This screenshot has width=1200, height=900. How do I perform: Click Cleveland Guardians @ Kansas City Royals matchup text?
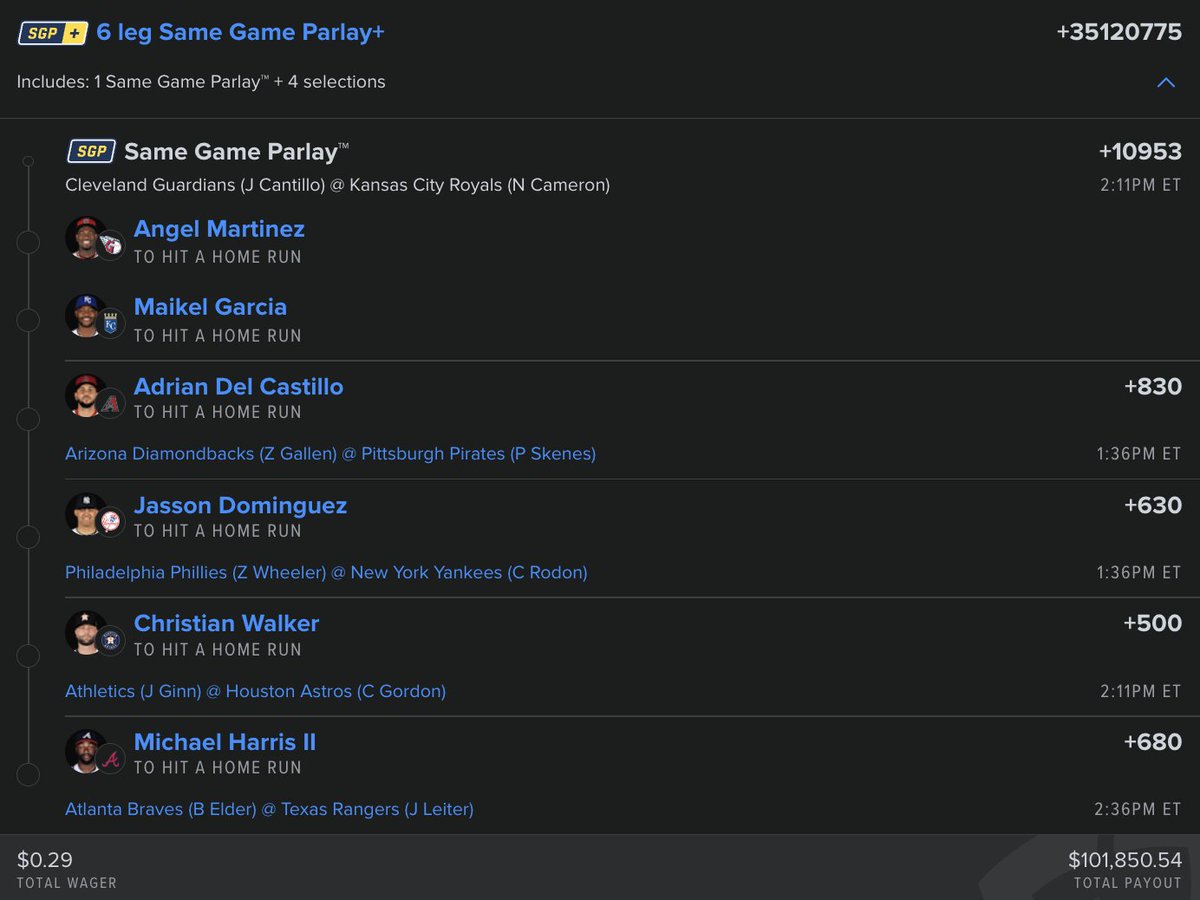[337, 185]
